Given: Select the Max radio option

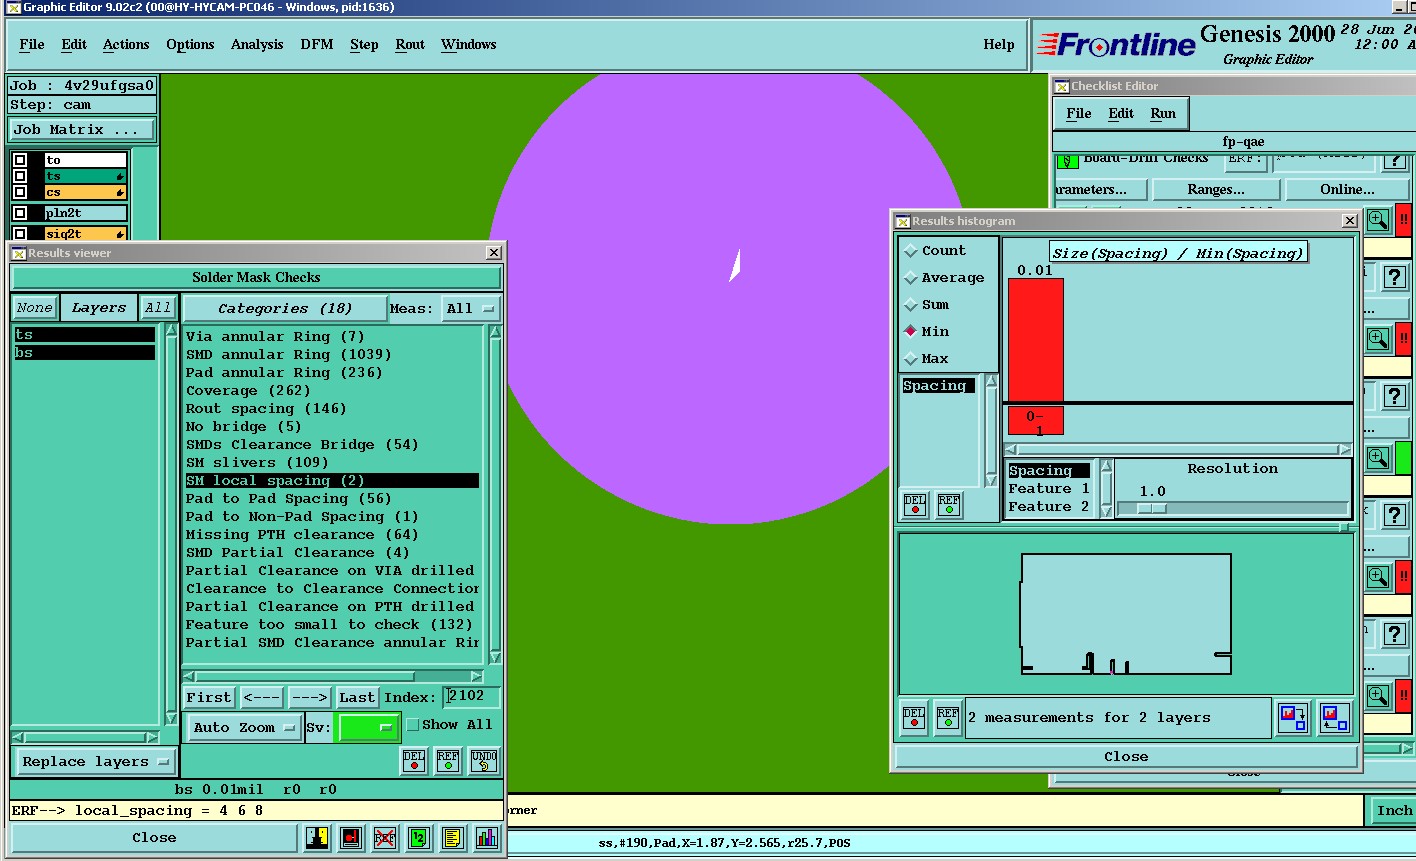Looking at the screenshot, I should [911, 359].
